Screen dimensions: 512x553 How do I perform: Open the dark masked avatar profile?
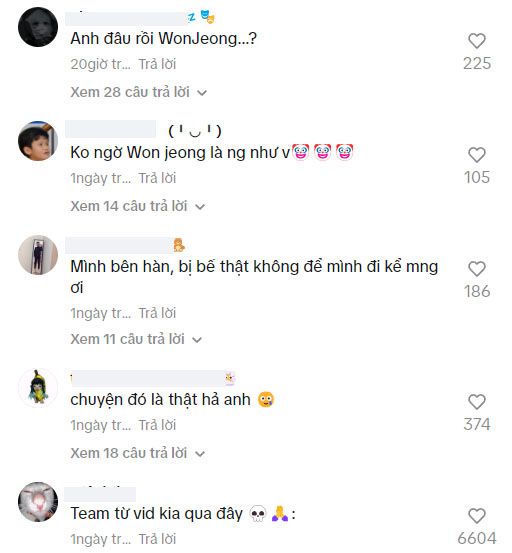pyautogui.click(x=38, y=27)
